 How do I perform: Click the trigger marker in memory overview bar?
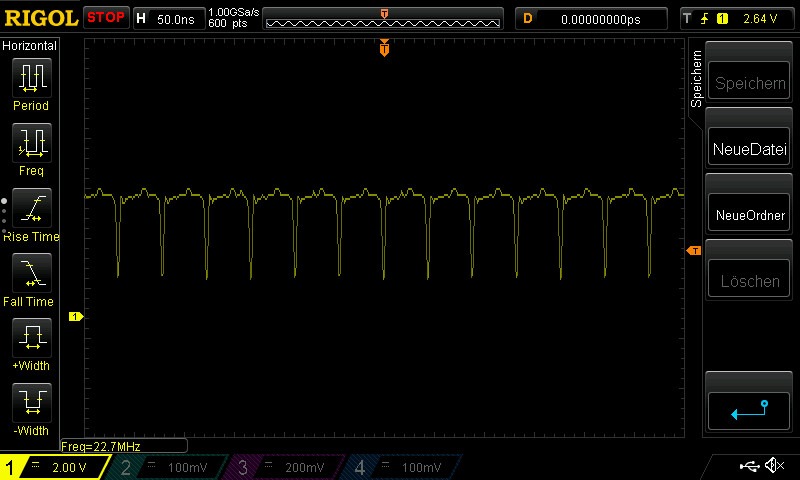pyautogui.click(x=384, y=13)
